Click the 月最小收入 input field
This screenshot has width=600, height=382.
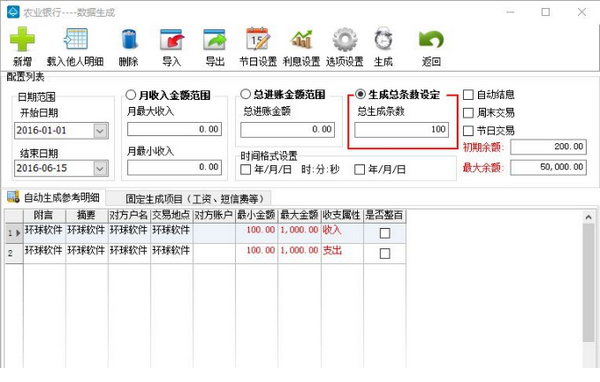click(174, 167)
